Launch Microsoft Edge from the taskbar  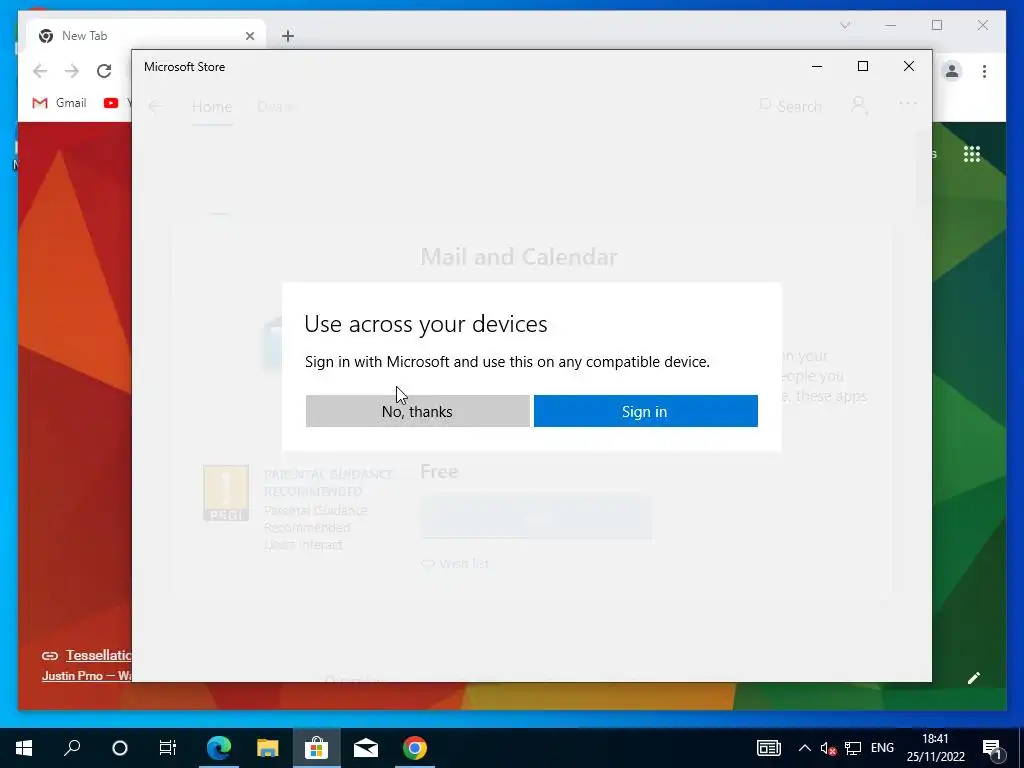tap(219, 748)
